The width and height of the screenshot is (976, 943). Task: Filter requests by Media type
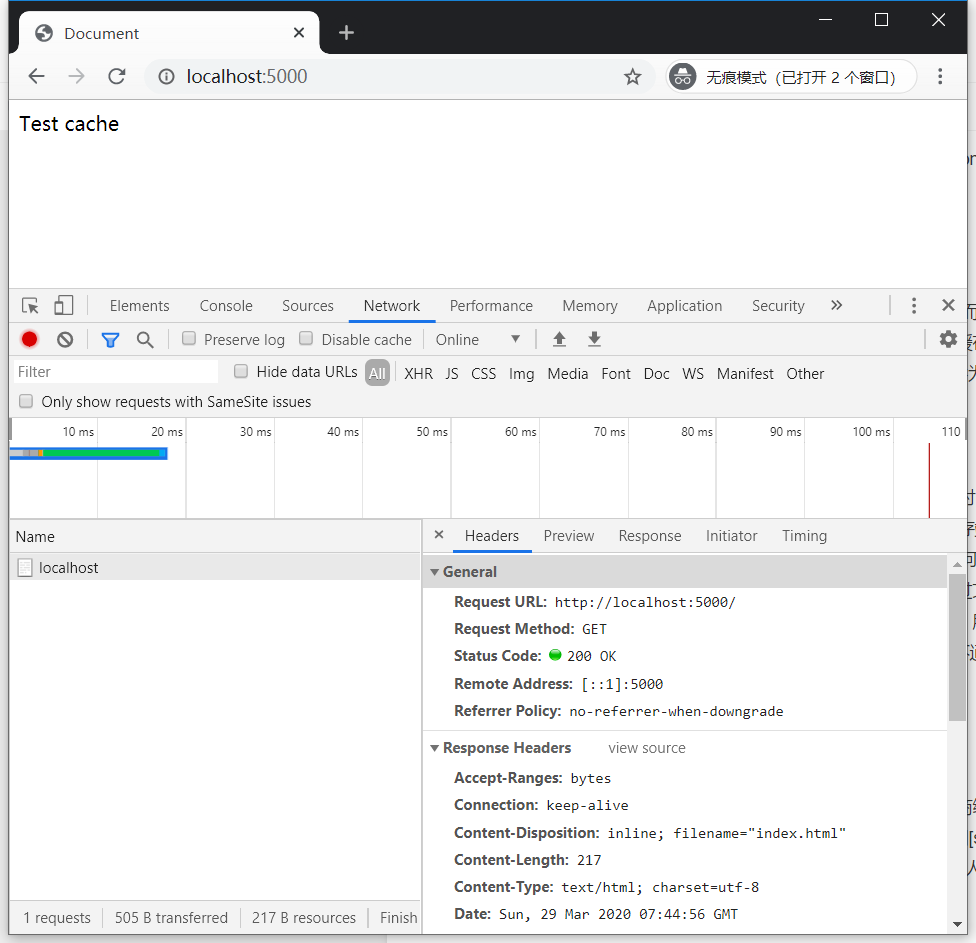tap(568, 373)
